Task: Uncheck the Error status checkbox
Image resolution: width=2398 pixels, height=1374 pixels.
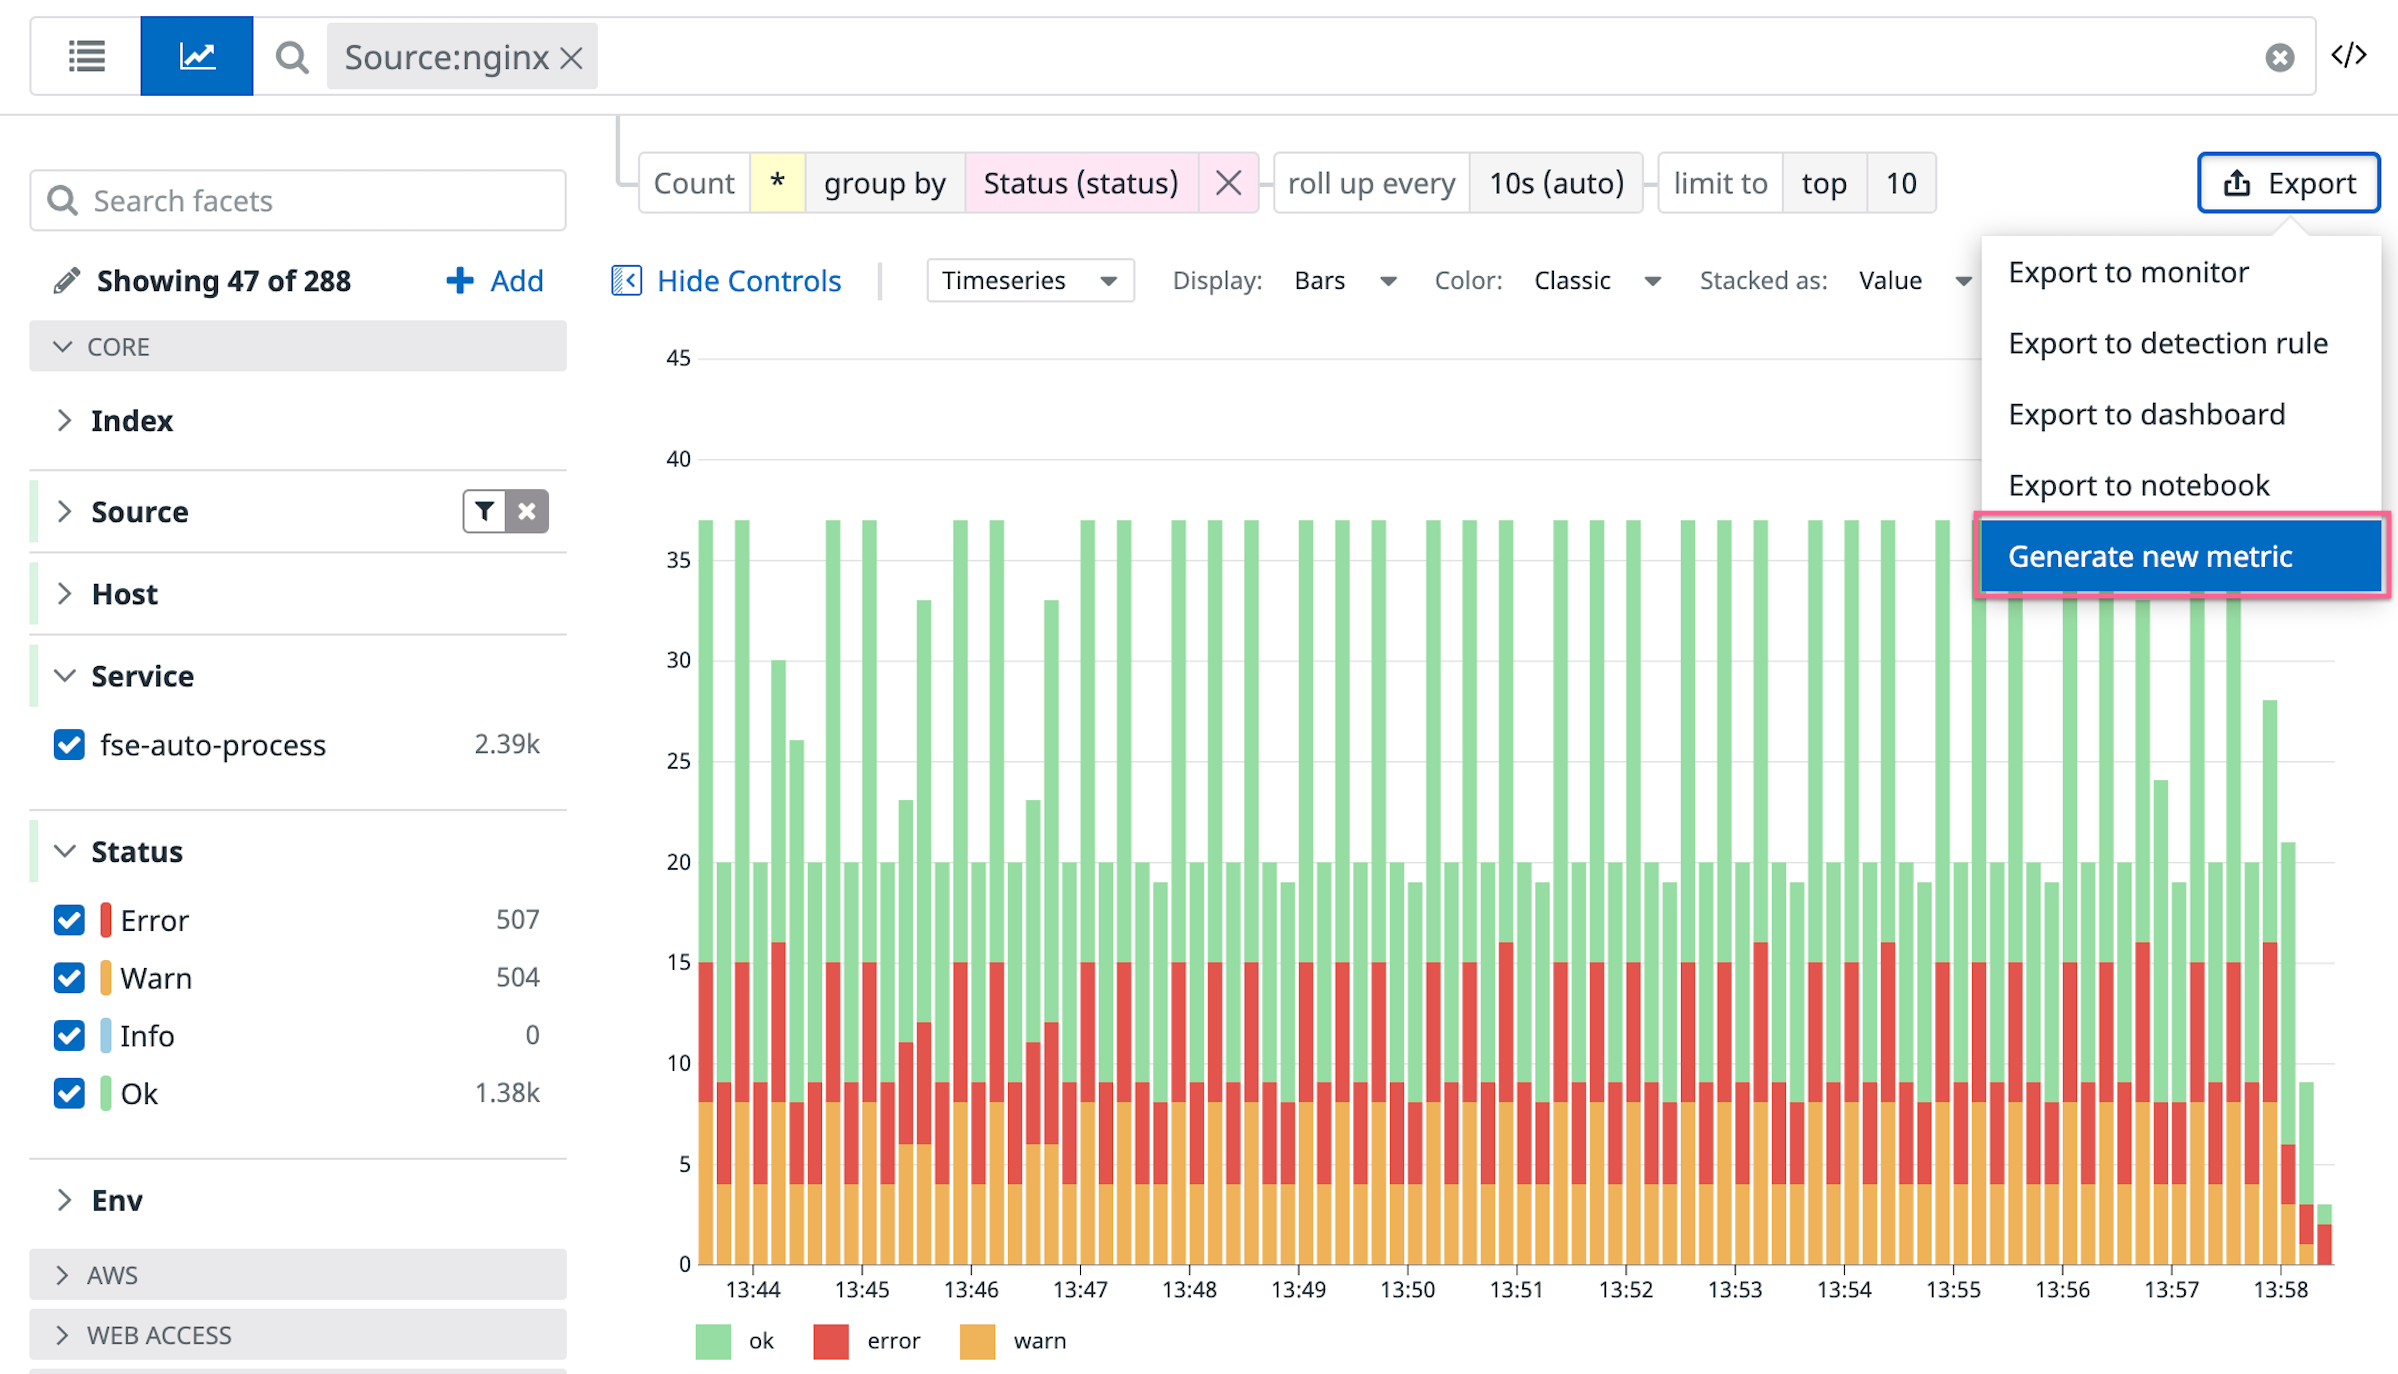Action: pyautogui.click(x=69, y=920)
